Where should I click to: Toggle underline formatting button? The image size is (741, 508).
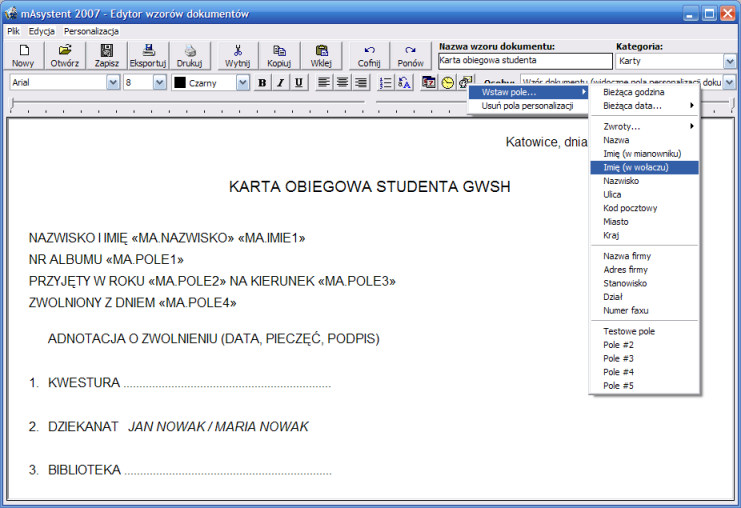coord(299,83)
